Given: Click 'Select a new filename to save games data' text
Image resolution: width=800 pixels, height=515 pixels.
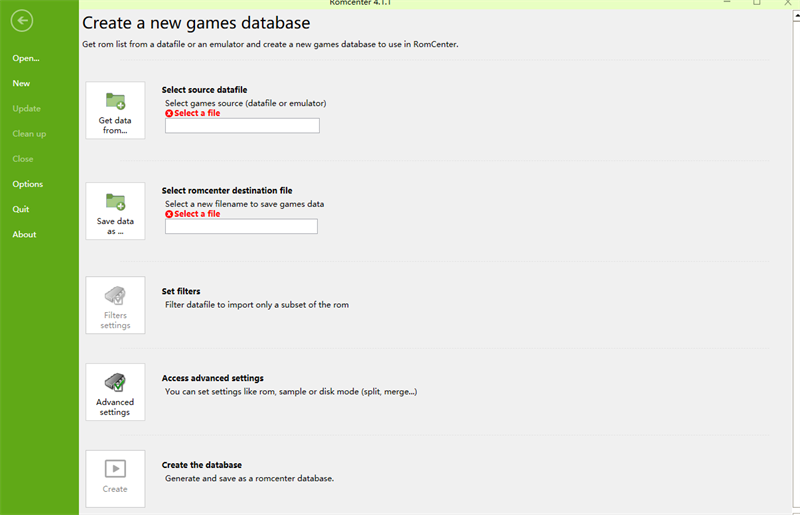Looking at the screenshot, I should coord(244,204).
